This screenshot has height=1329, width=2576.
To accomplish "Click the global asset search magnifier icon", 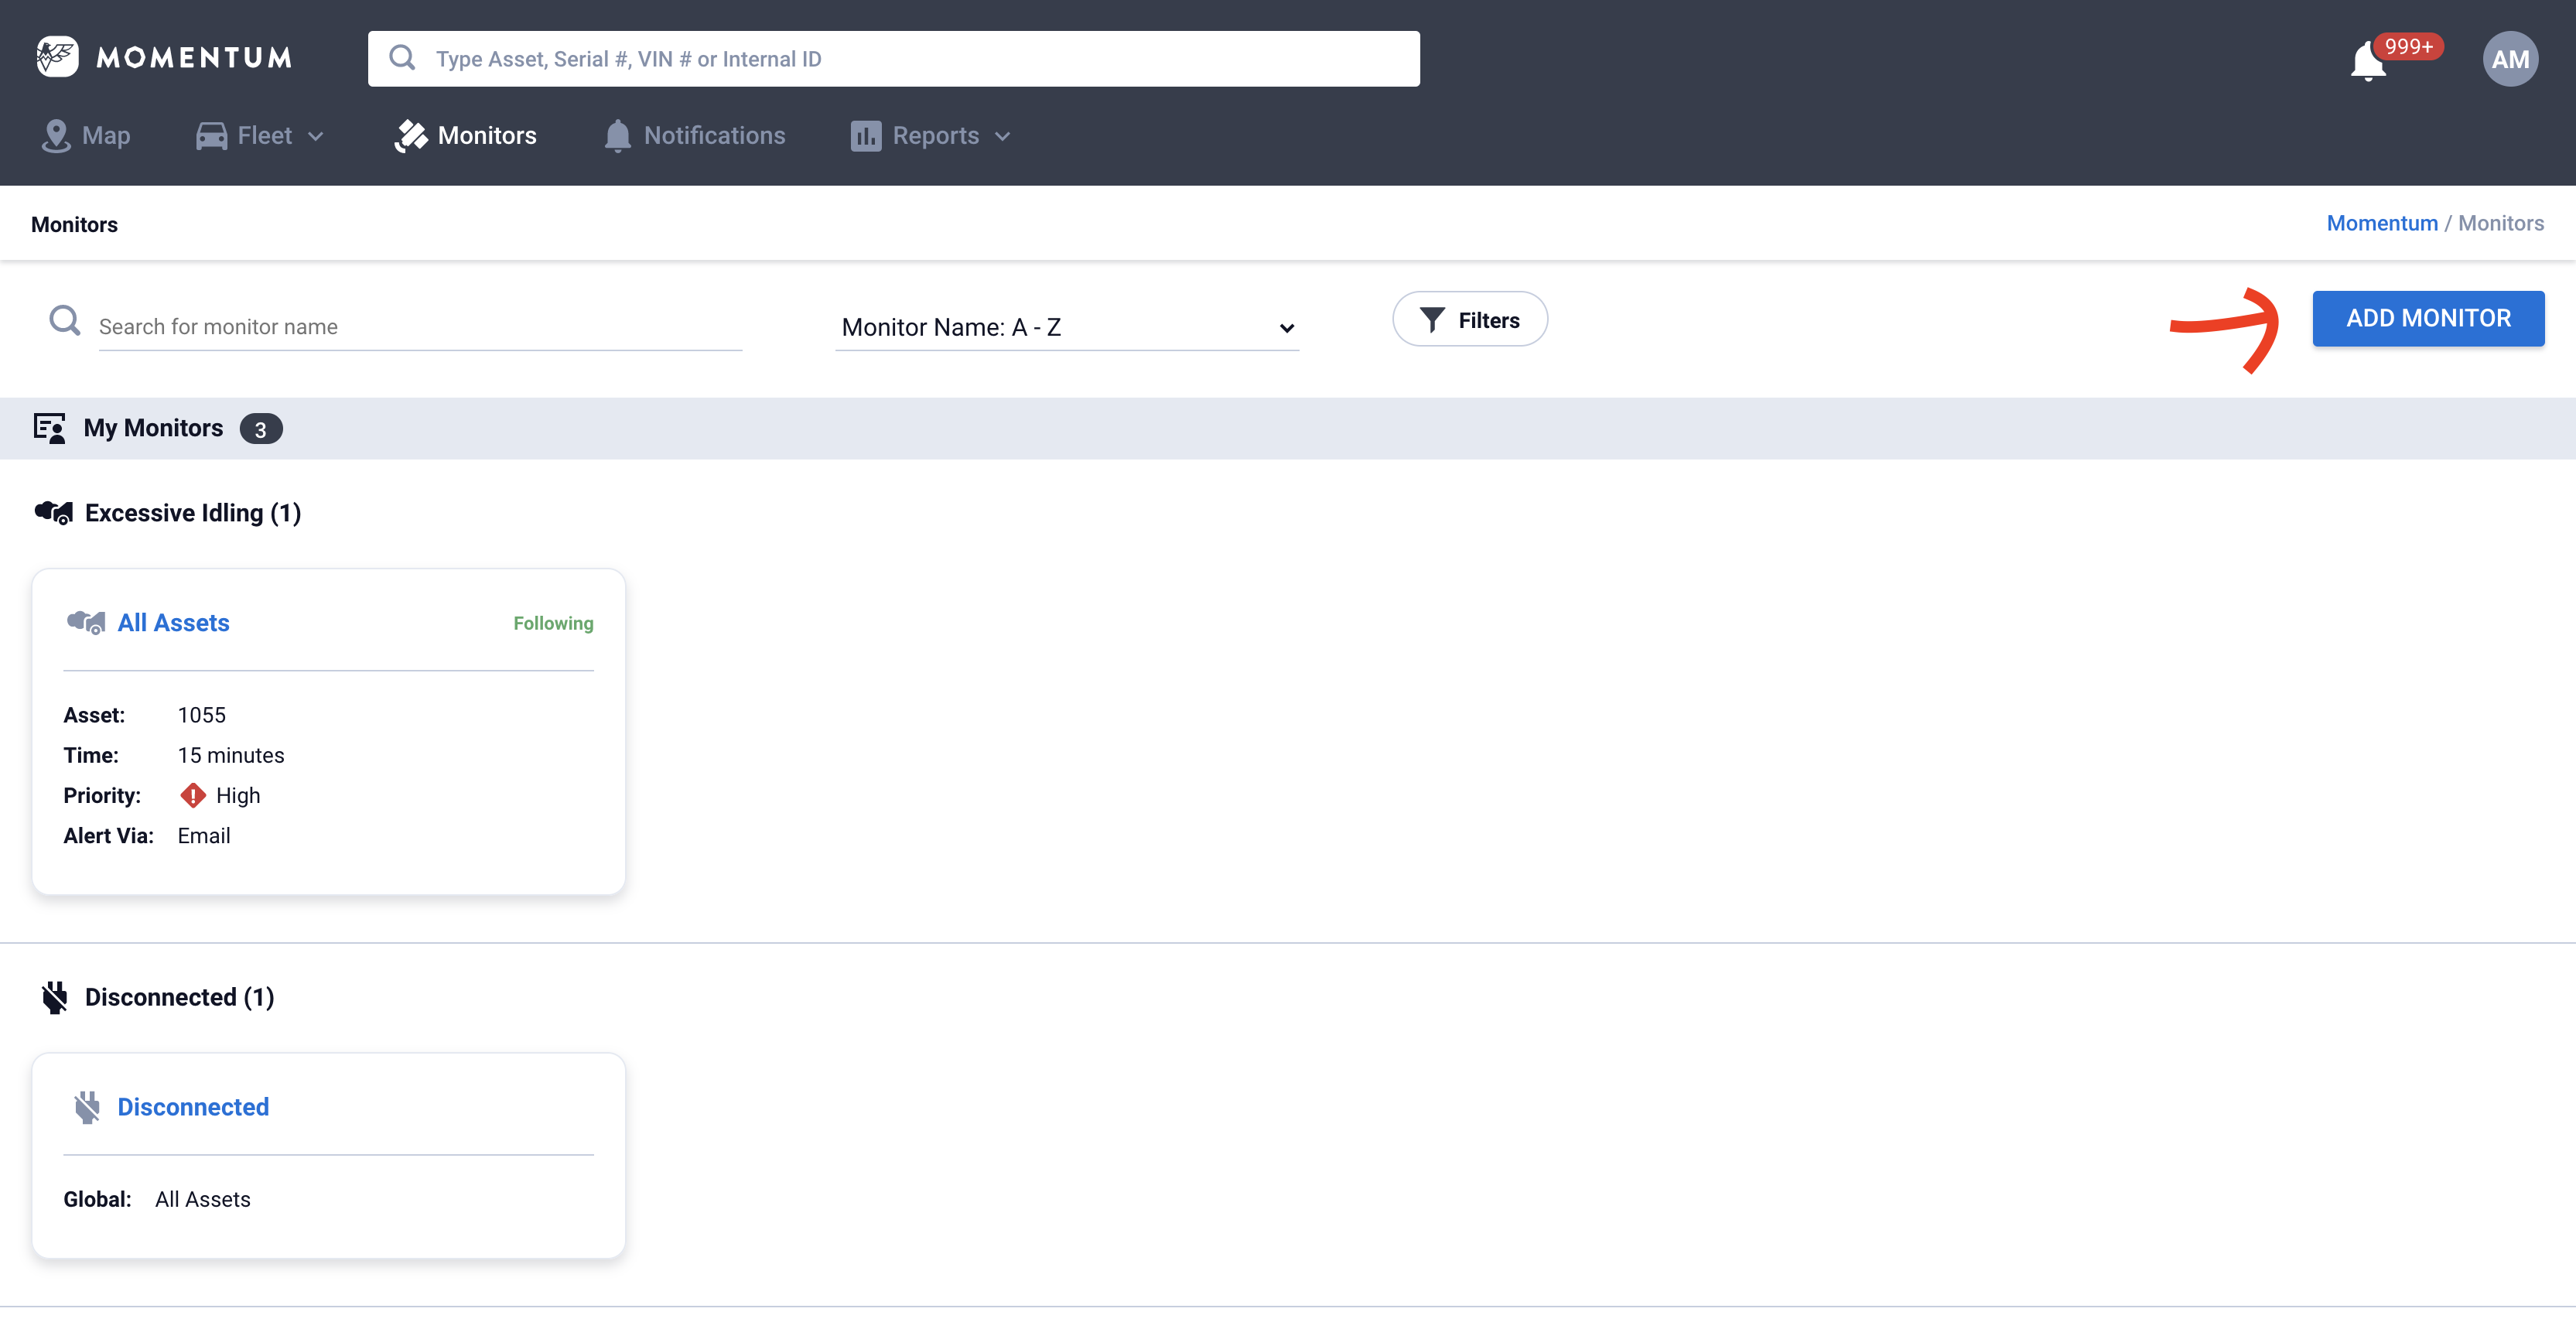I will (402, 58).
